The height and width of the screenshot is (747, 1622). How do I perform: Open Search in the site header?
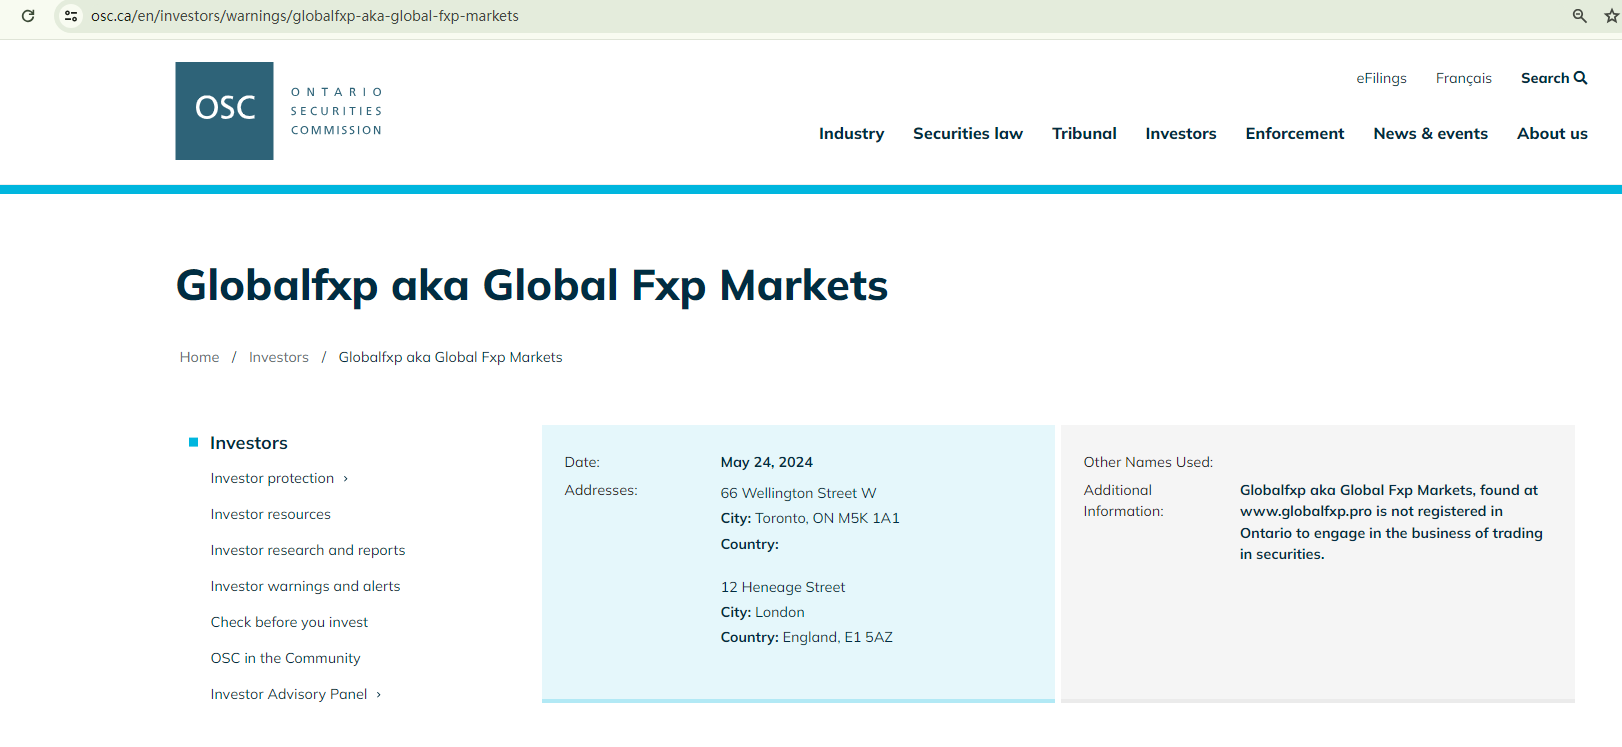tap(1553, 78)
